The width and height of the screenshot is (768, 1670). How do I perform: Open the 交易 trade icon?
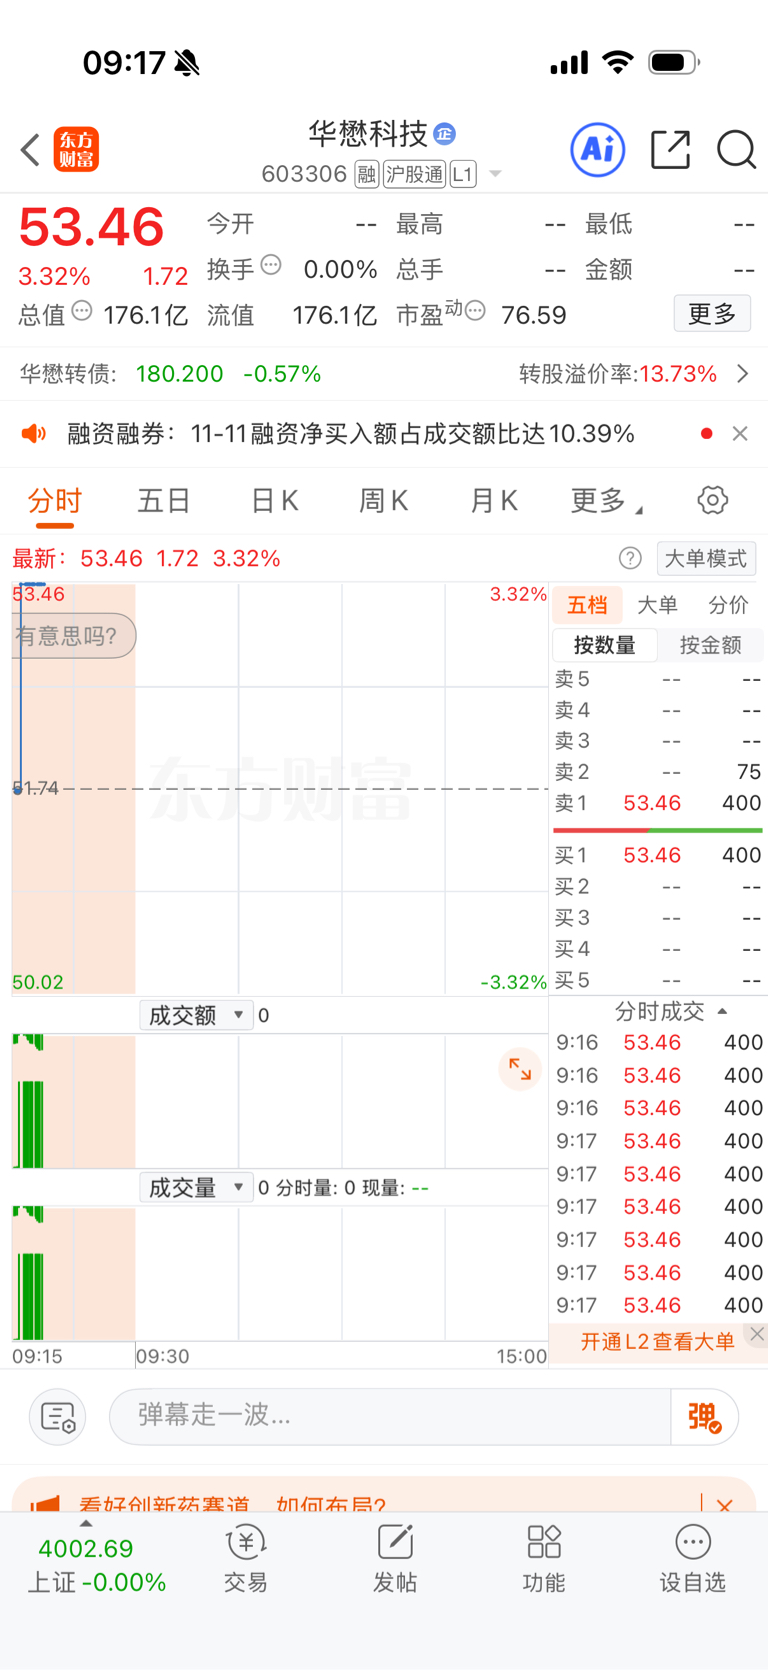tap(246, 1558)
